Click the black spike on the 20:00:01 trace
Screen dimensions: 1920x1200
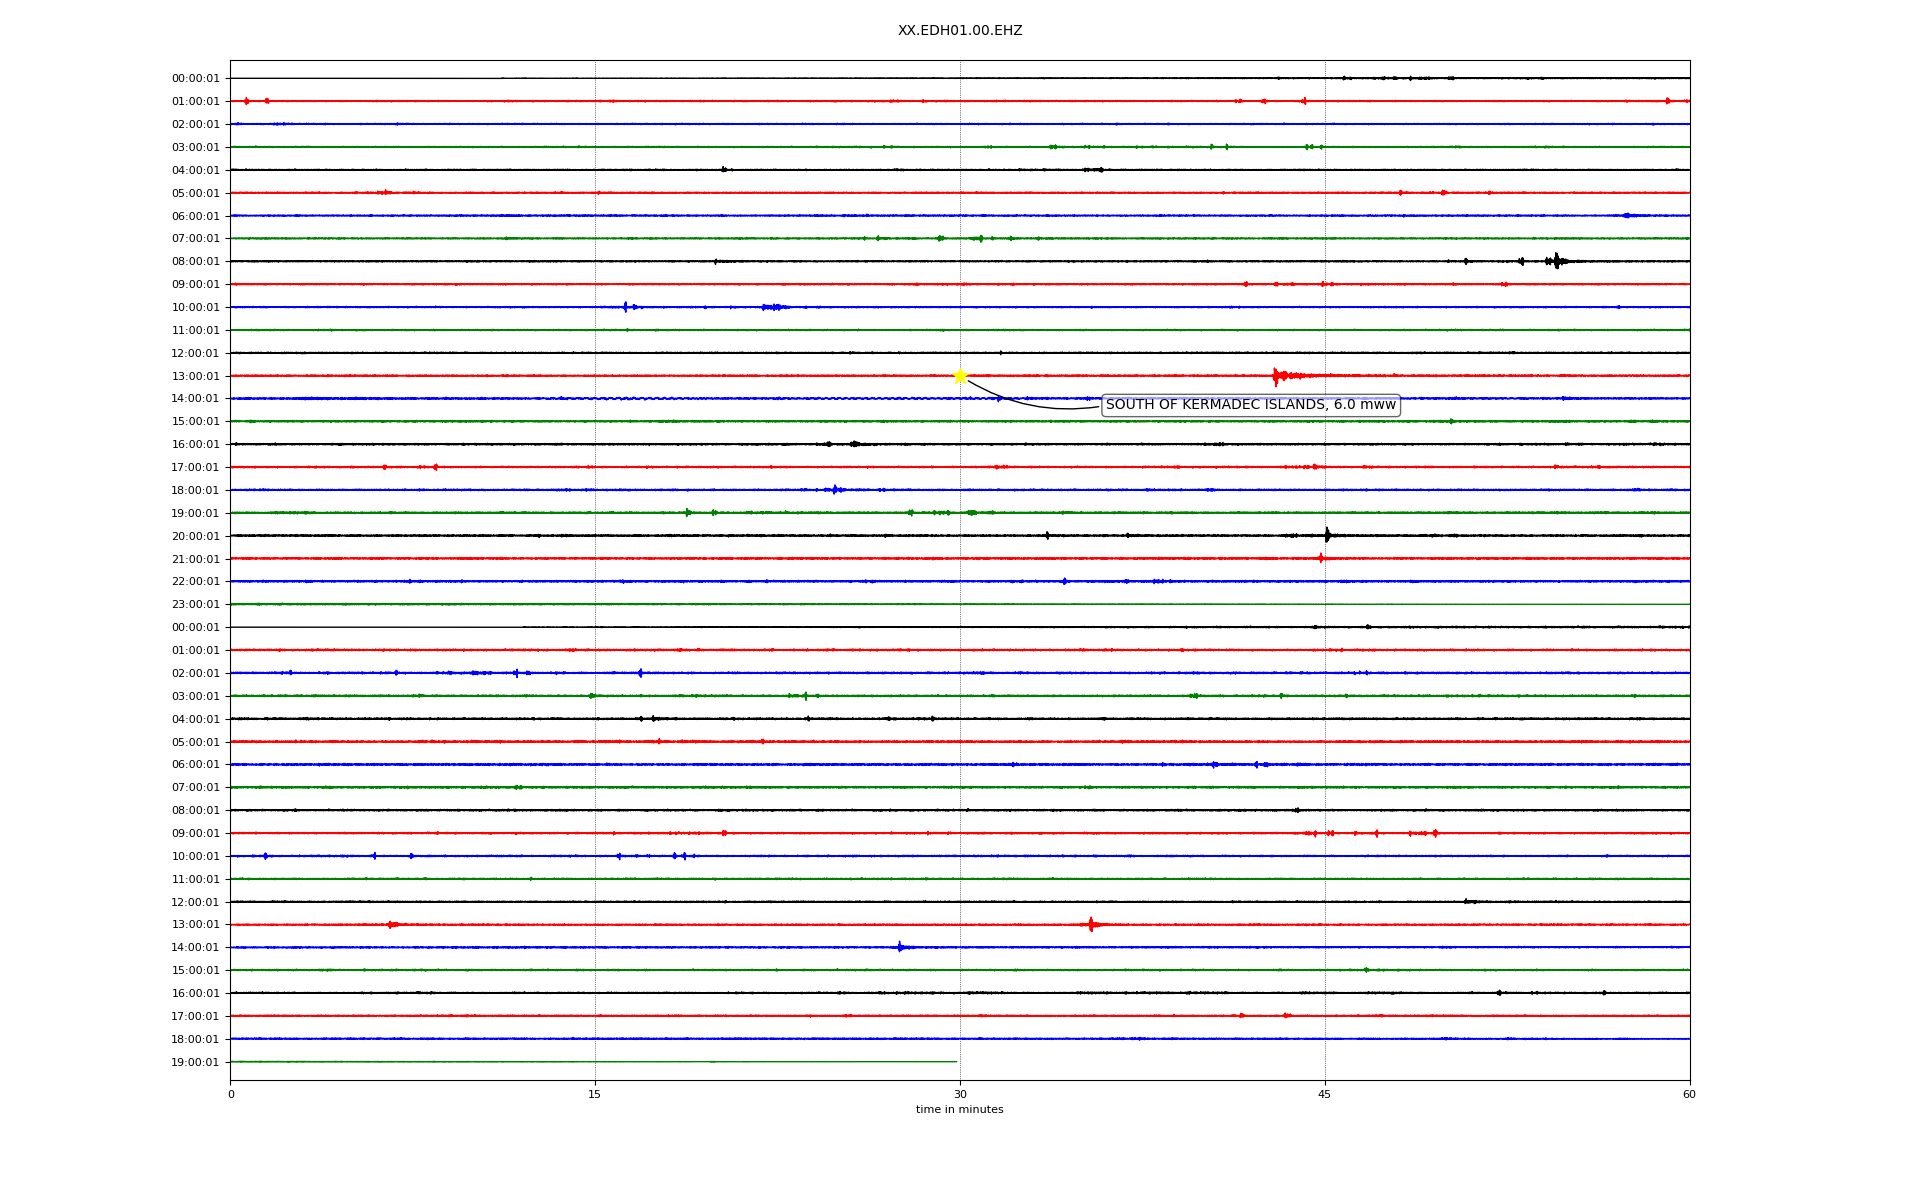[x=1327, y=535]
